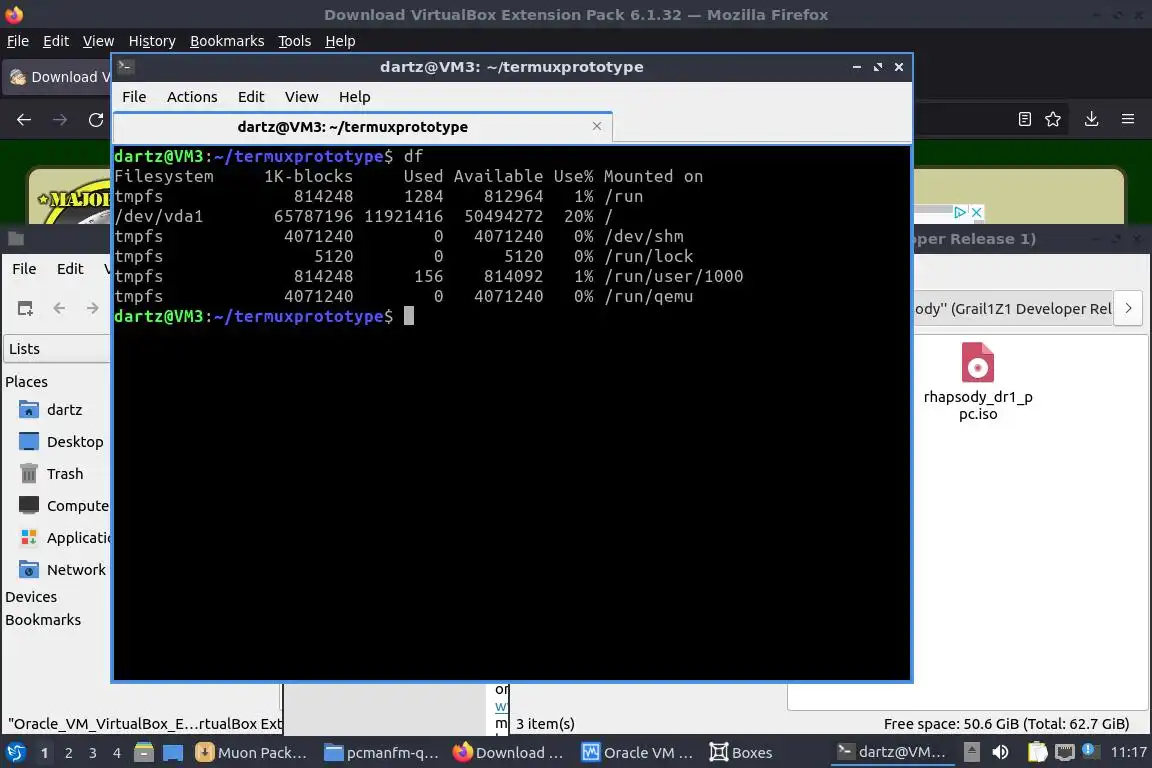This screenshot has height=768, width=1152.
Task: Bookmark this page with star icon
Action: [1053, 119]
